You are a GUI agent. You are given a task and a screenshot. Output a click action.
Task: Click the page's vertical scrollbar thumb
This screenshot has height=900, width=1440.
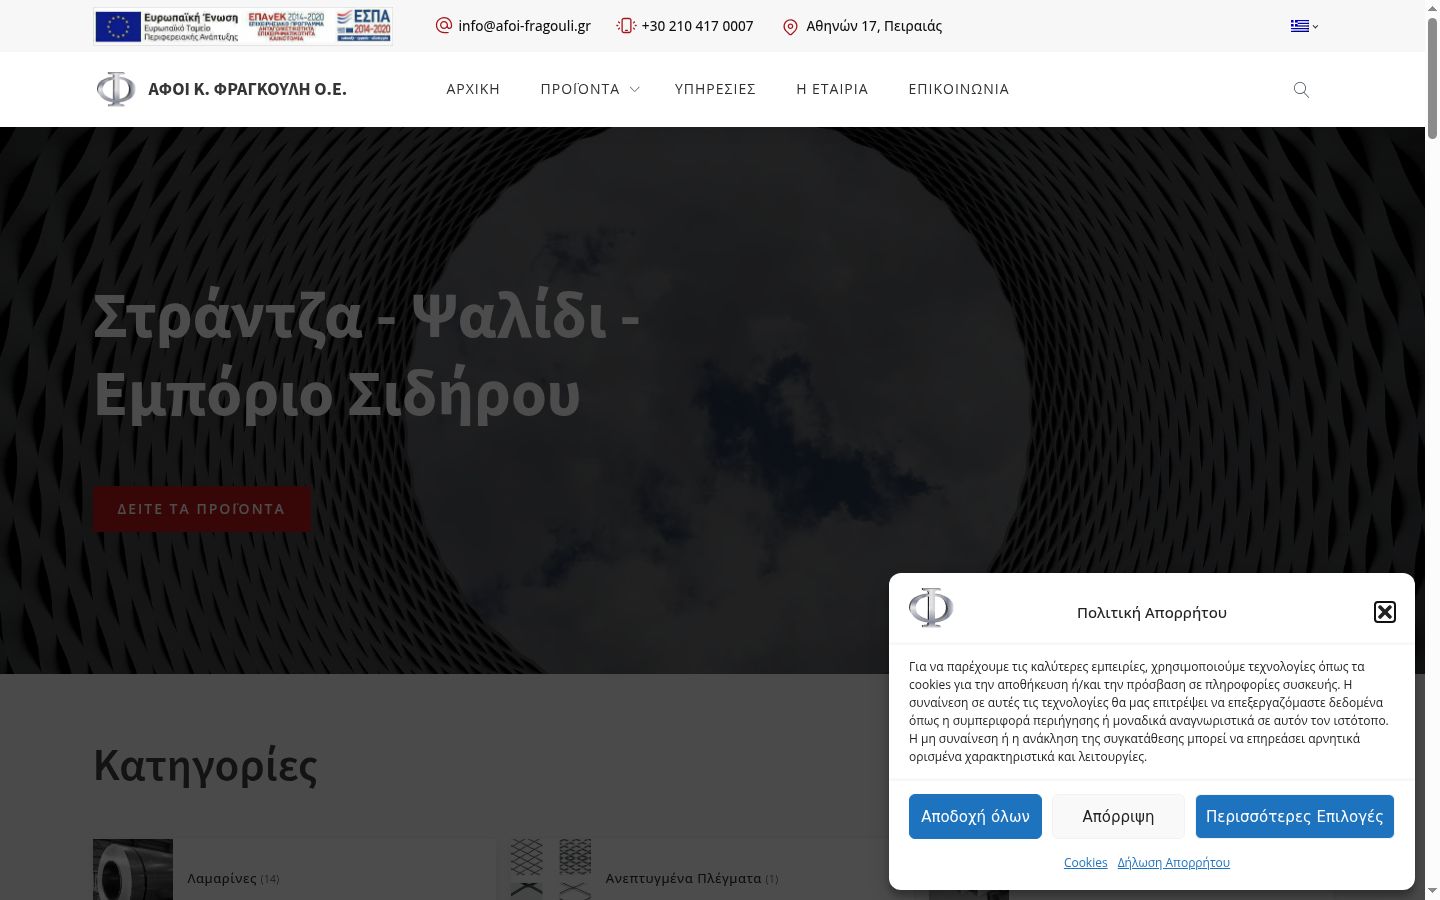pos(1432,78)
